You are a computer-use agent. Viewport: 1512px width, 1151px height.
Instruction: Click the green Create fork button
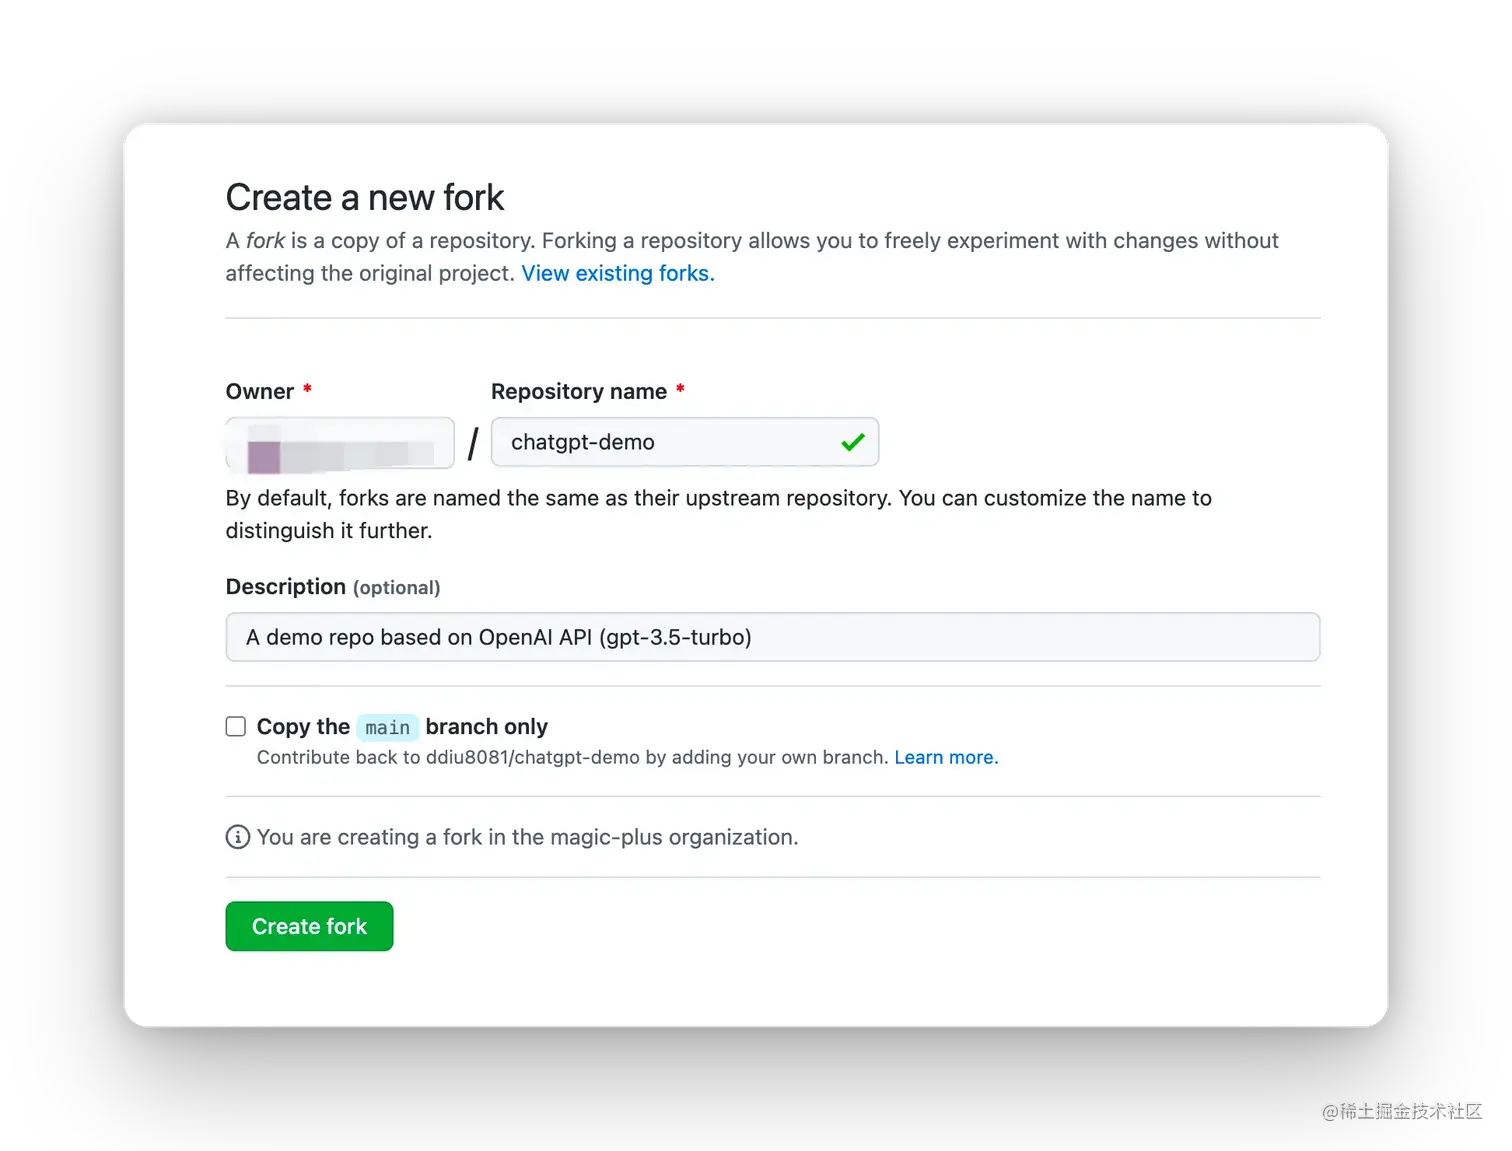coord(309,926)
